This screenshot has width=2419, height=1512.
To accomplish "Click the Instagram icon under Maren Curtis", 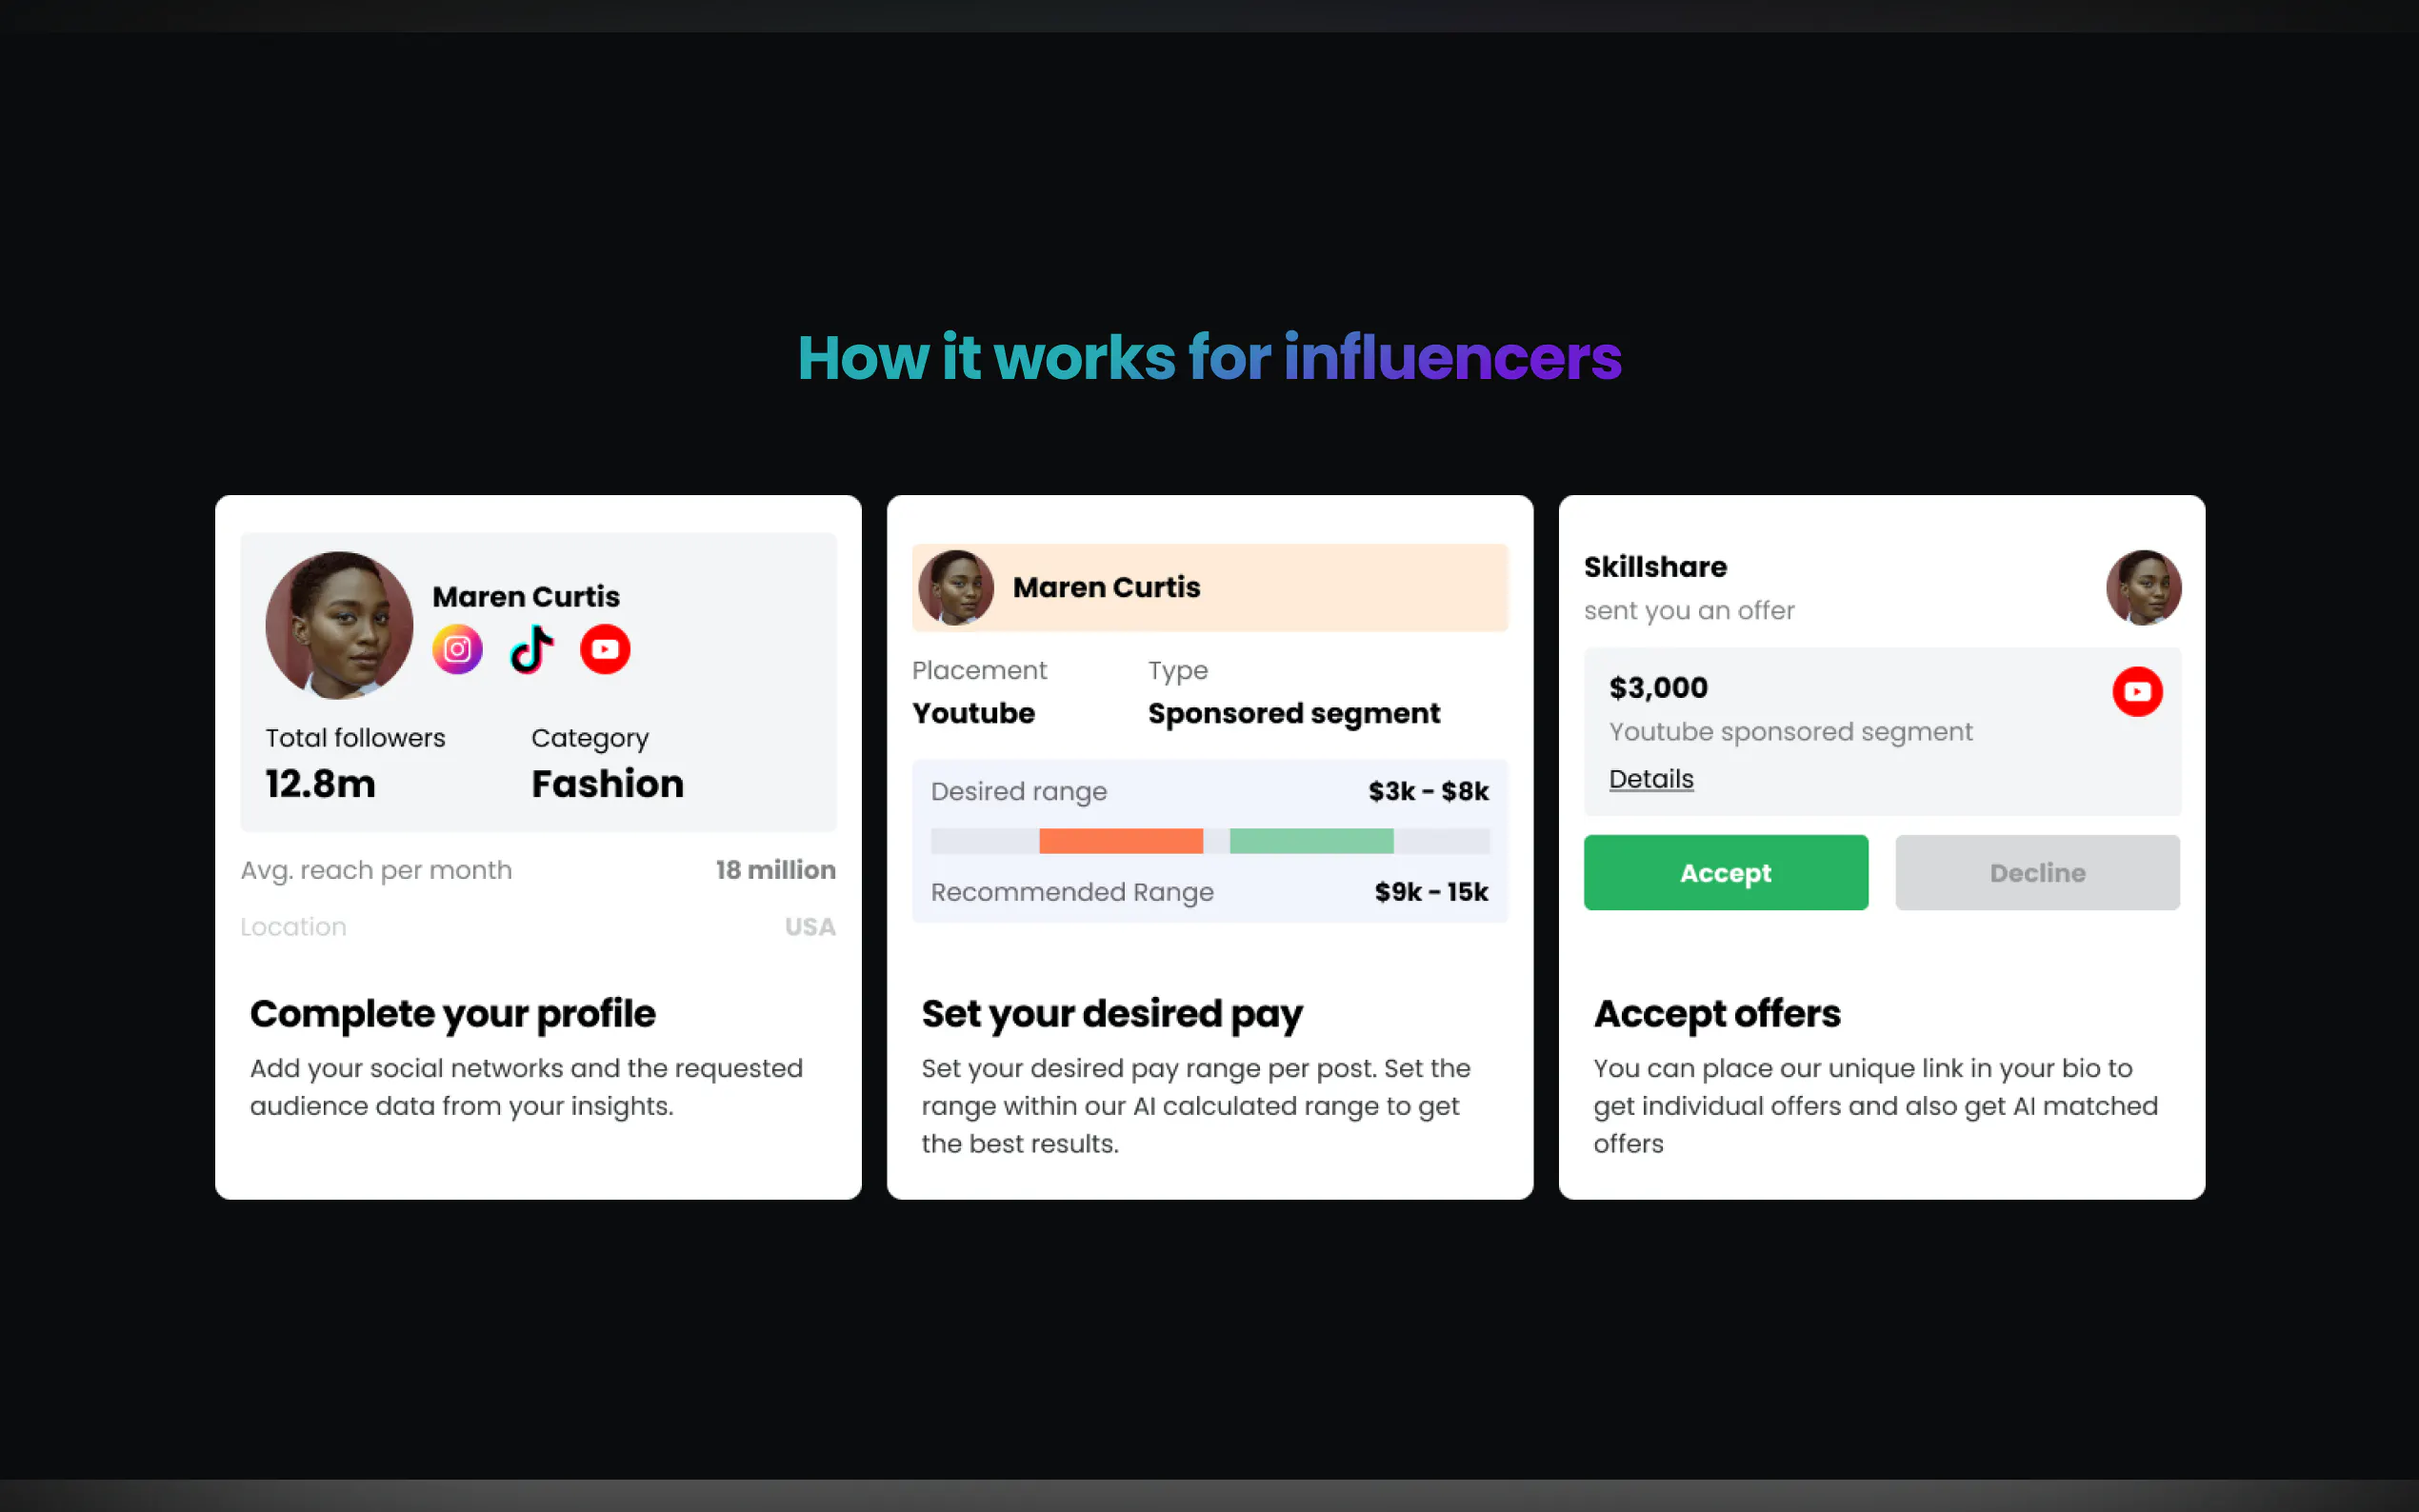I will (x=457, y=650).
